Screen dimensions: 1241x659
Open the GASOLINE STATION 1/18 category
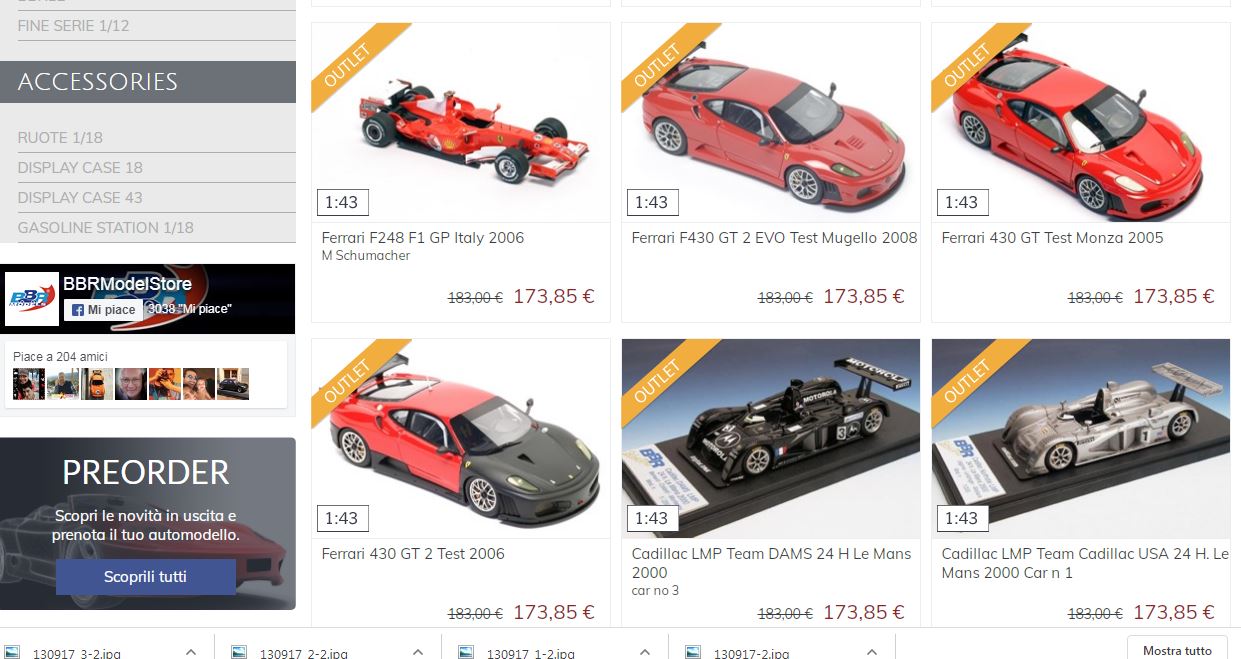pyautogui.click(x=106, y=227)
